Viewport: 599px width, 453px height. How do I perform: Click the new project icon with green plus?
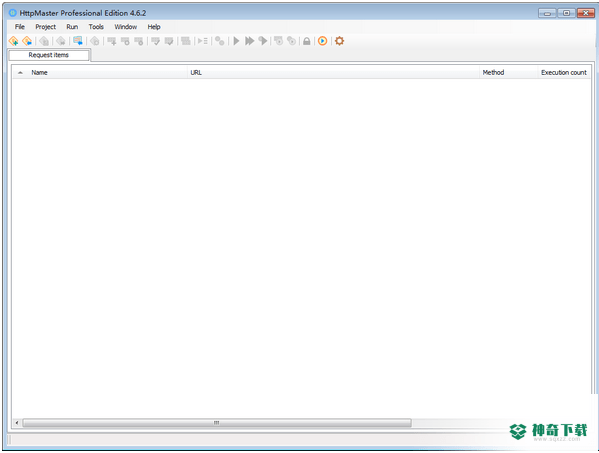coord(13,41)
